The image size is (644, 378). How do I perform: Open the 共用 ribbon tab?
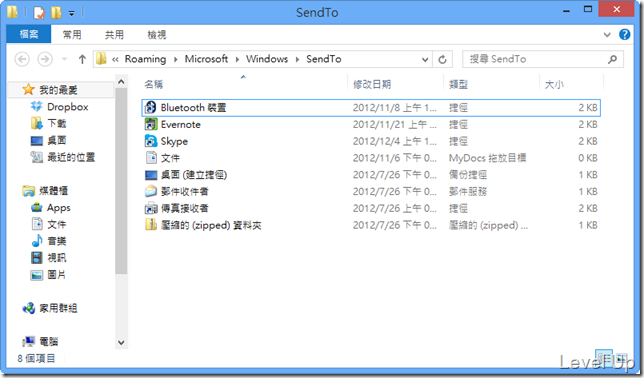click(114, 35)
